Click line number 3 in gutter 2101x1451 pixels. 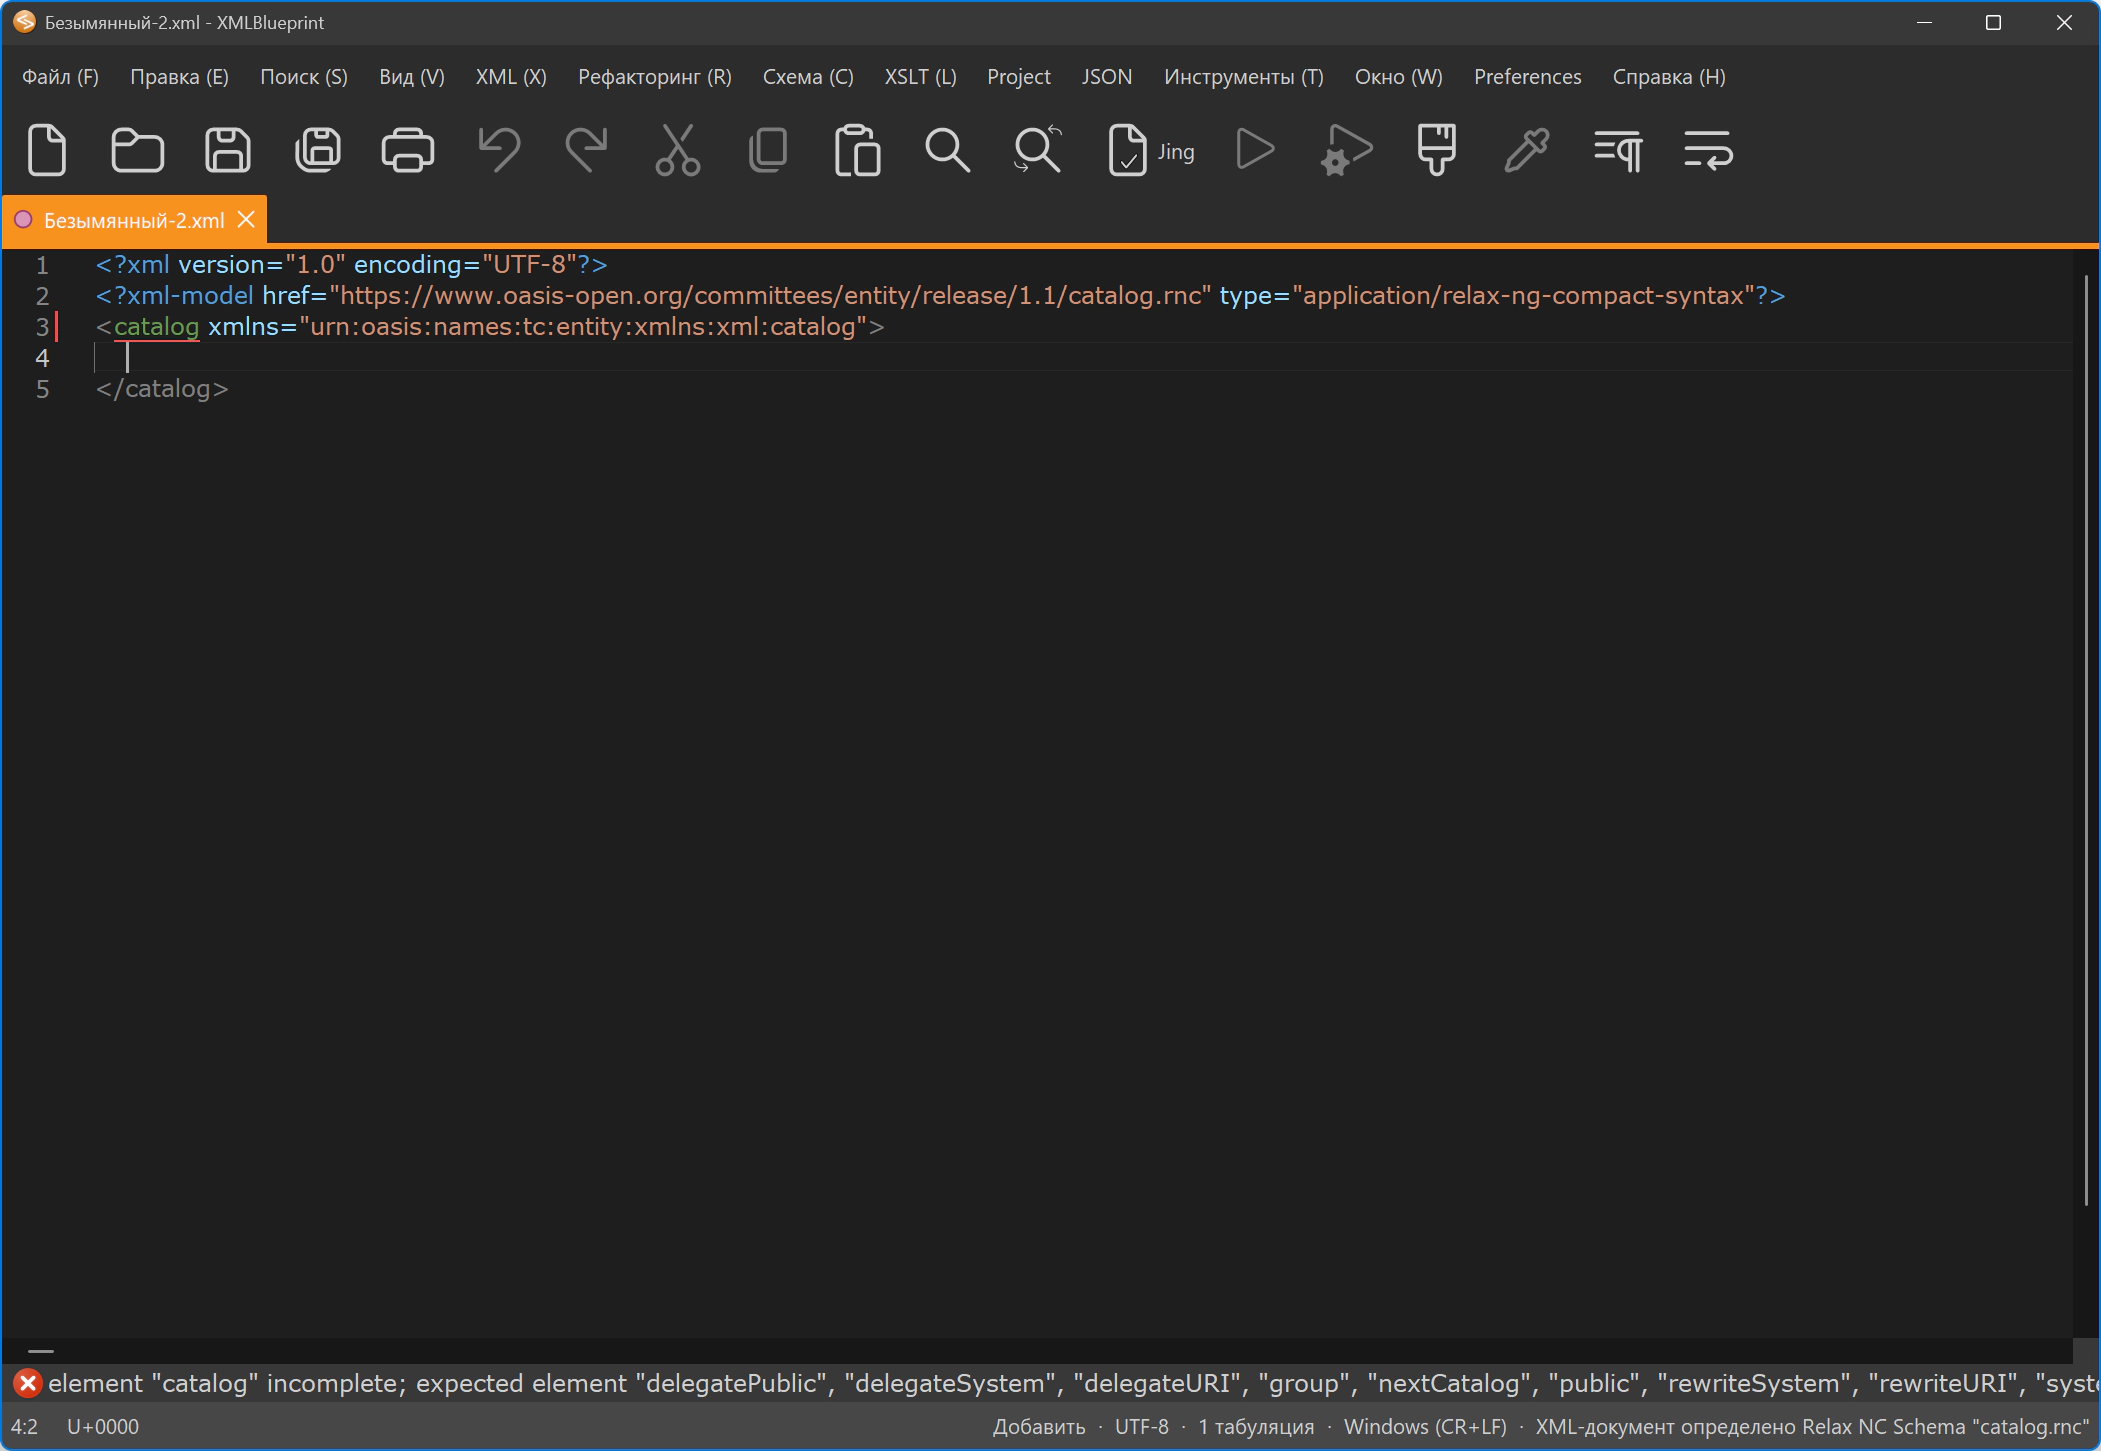(x=42, y=327)
